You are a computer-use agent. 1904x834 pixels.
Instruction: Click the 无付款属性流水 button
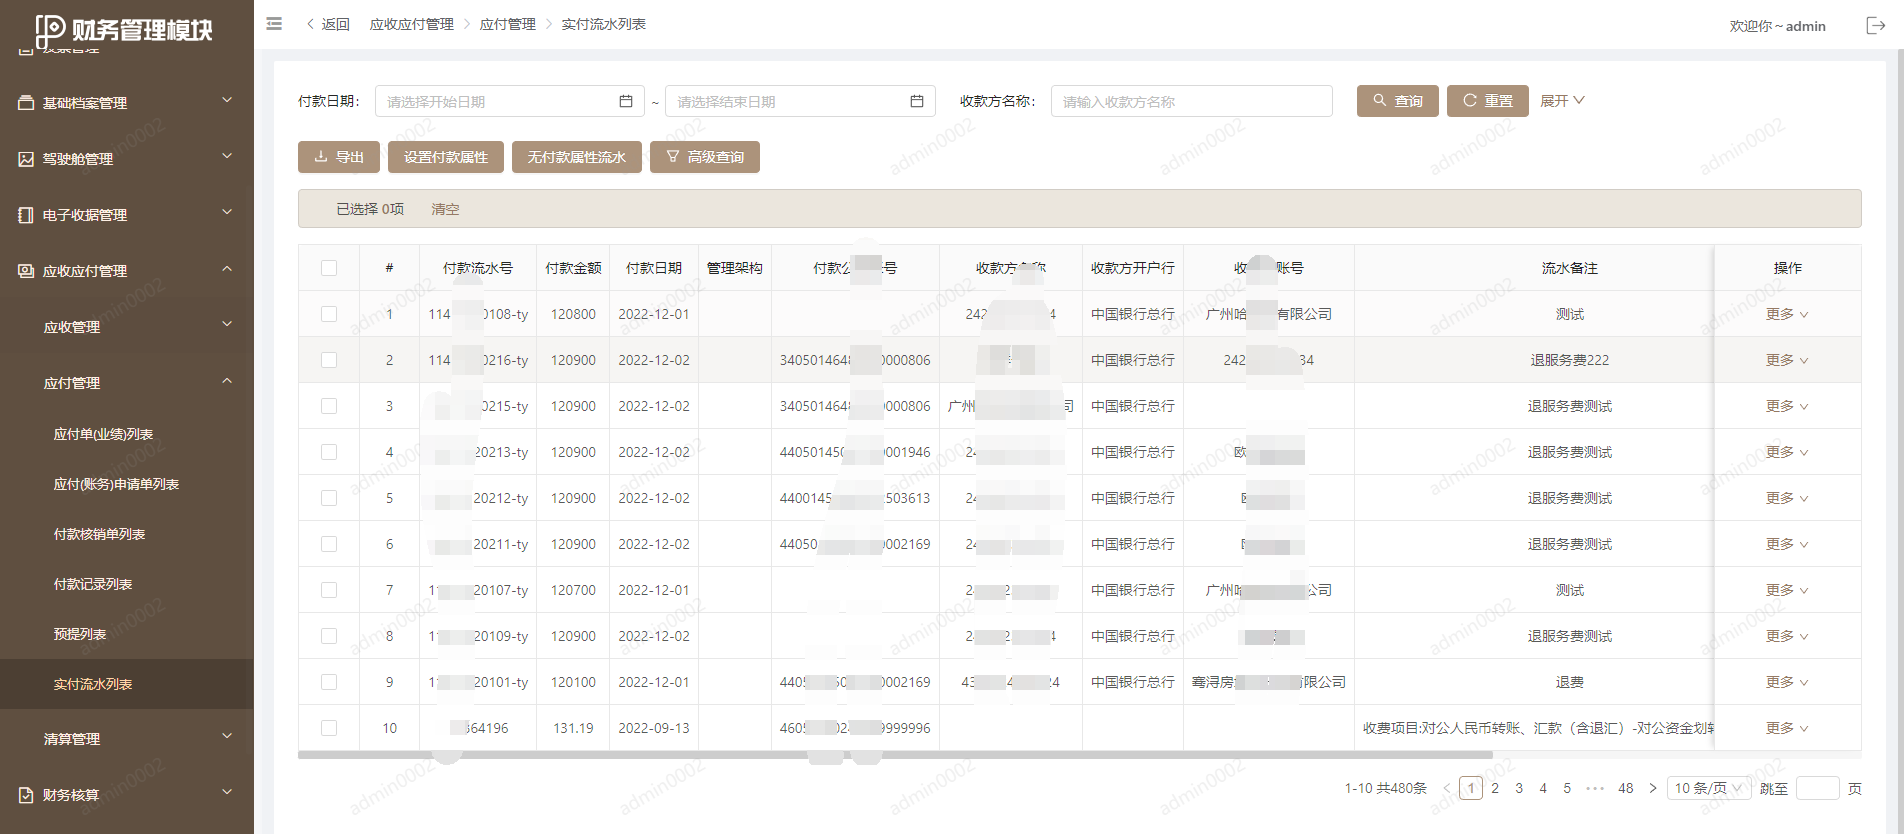[x=577, y=157]
